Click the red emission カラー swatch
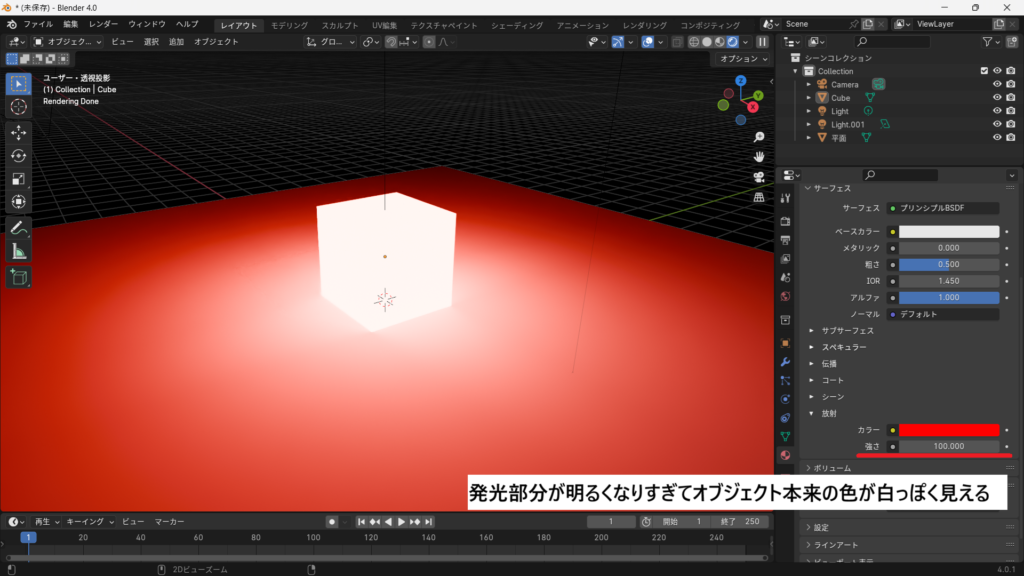This screenshot has height=576, width=1024. pos(949,430)
